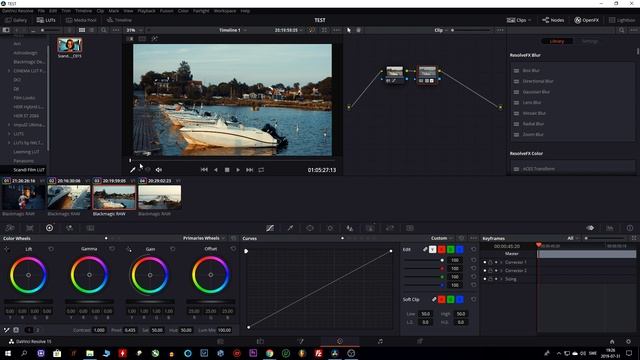Open the RGB Mixer palette icon
This screenshot has height=360, width=640.
(x=69, y=228)
